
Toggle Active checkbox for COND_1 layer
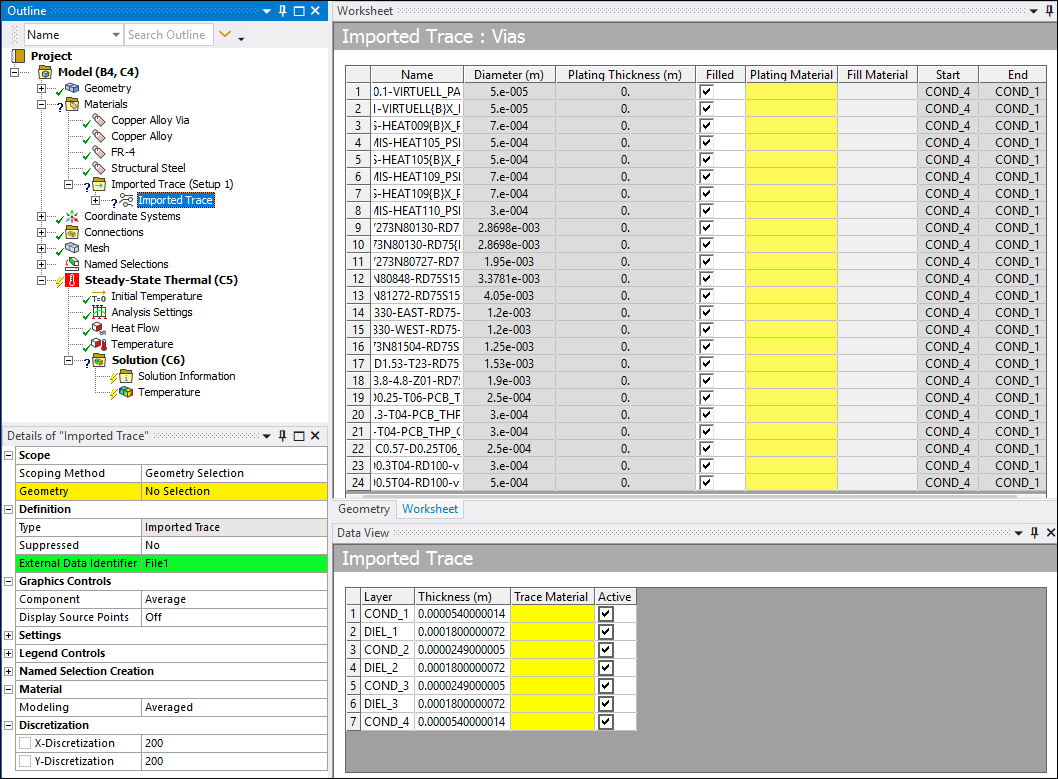tap(605, 614)
